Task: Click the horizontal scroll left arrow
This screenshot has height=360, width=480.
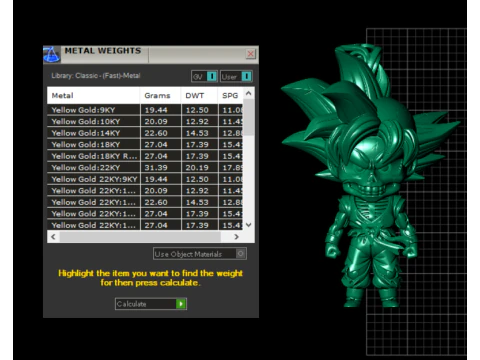Action: tap(53, 237)
